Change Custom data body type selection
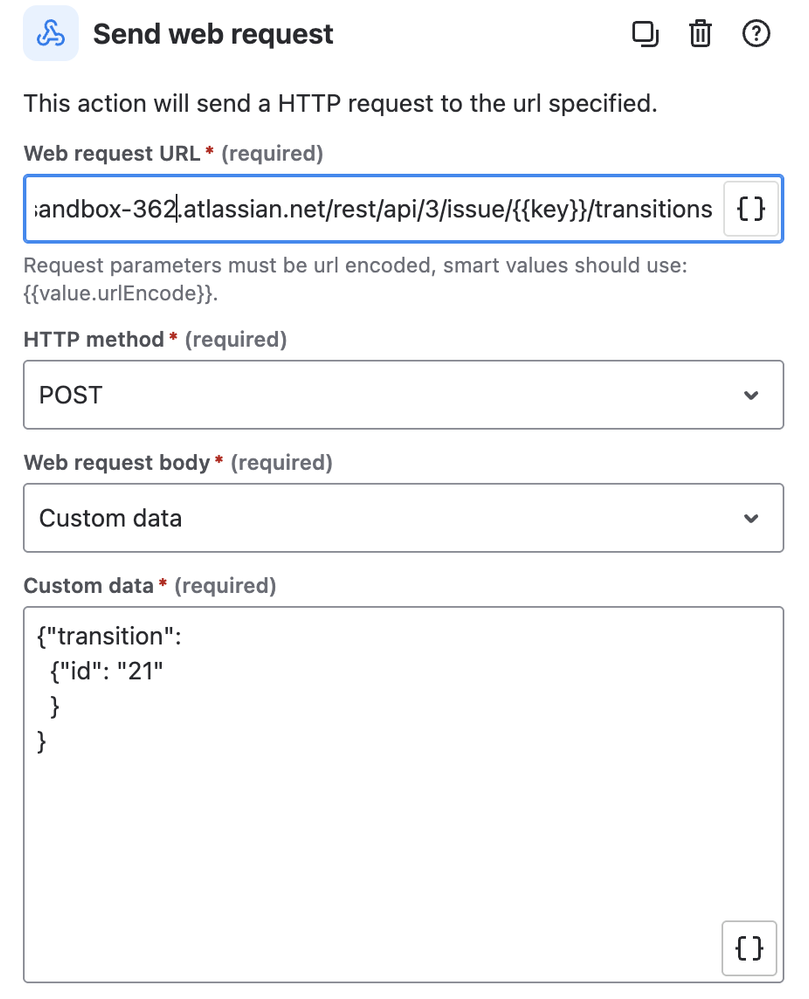809x999 pixels. pos(403,518)
